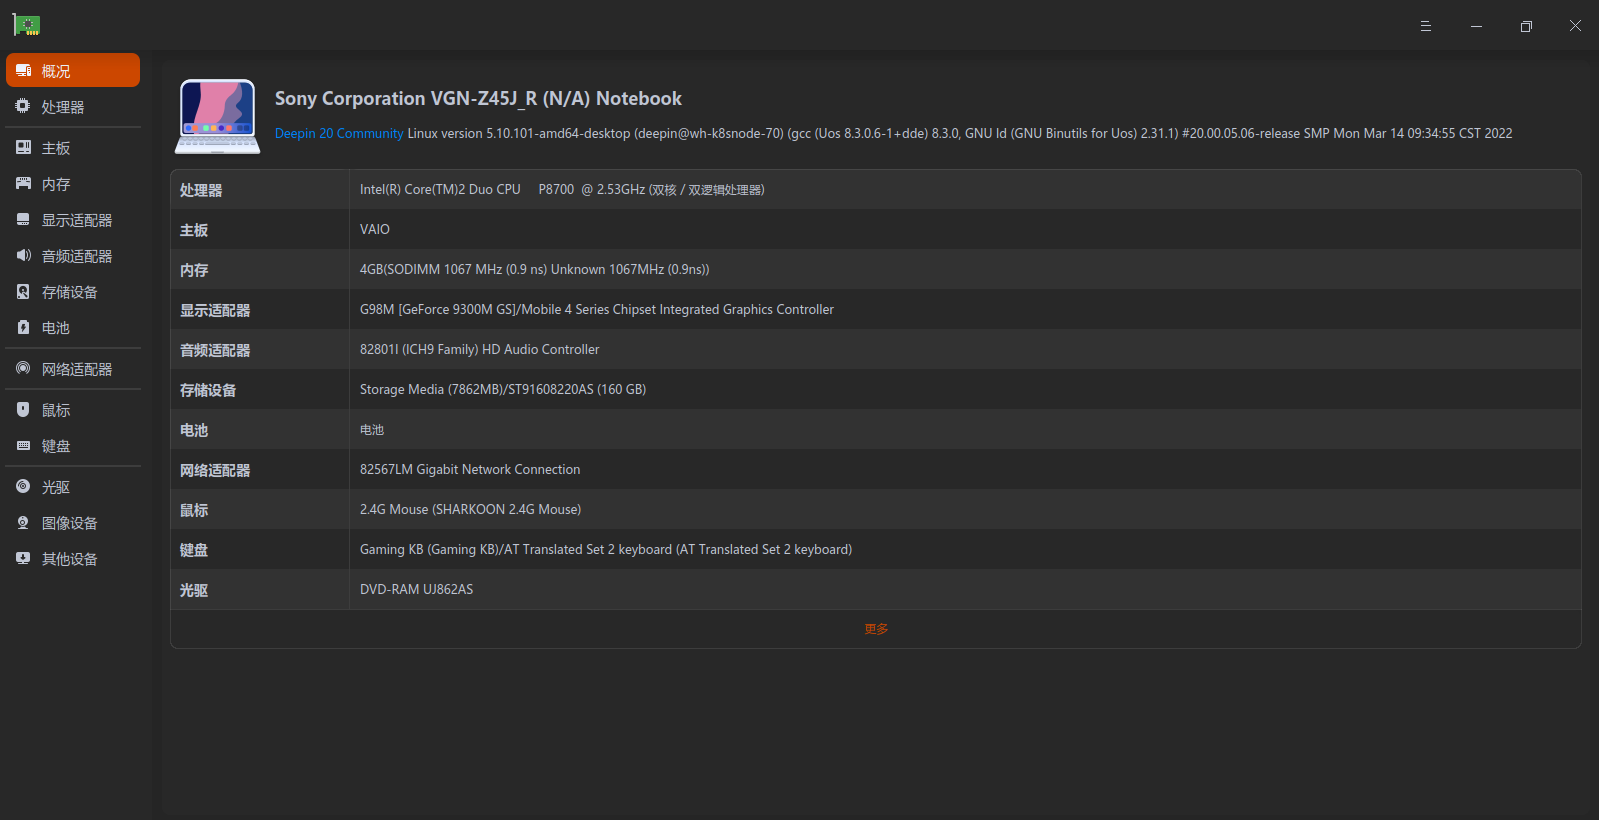This screenshot has width=1599, height=820.
Task: Click the memory icon in the sidebar
Action: click(23, 184)
